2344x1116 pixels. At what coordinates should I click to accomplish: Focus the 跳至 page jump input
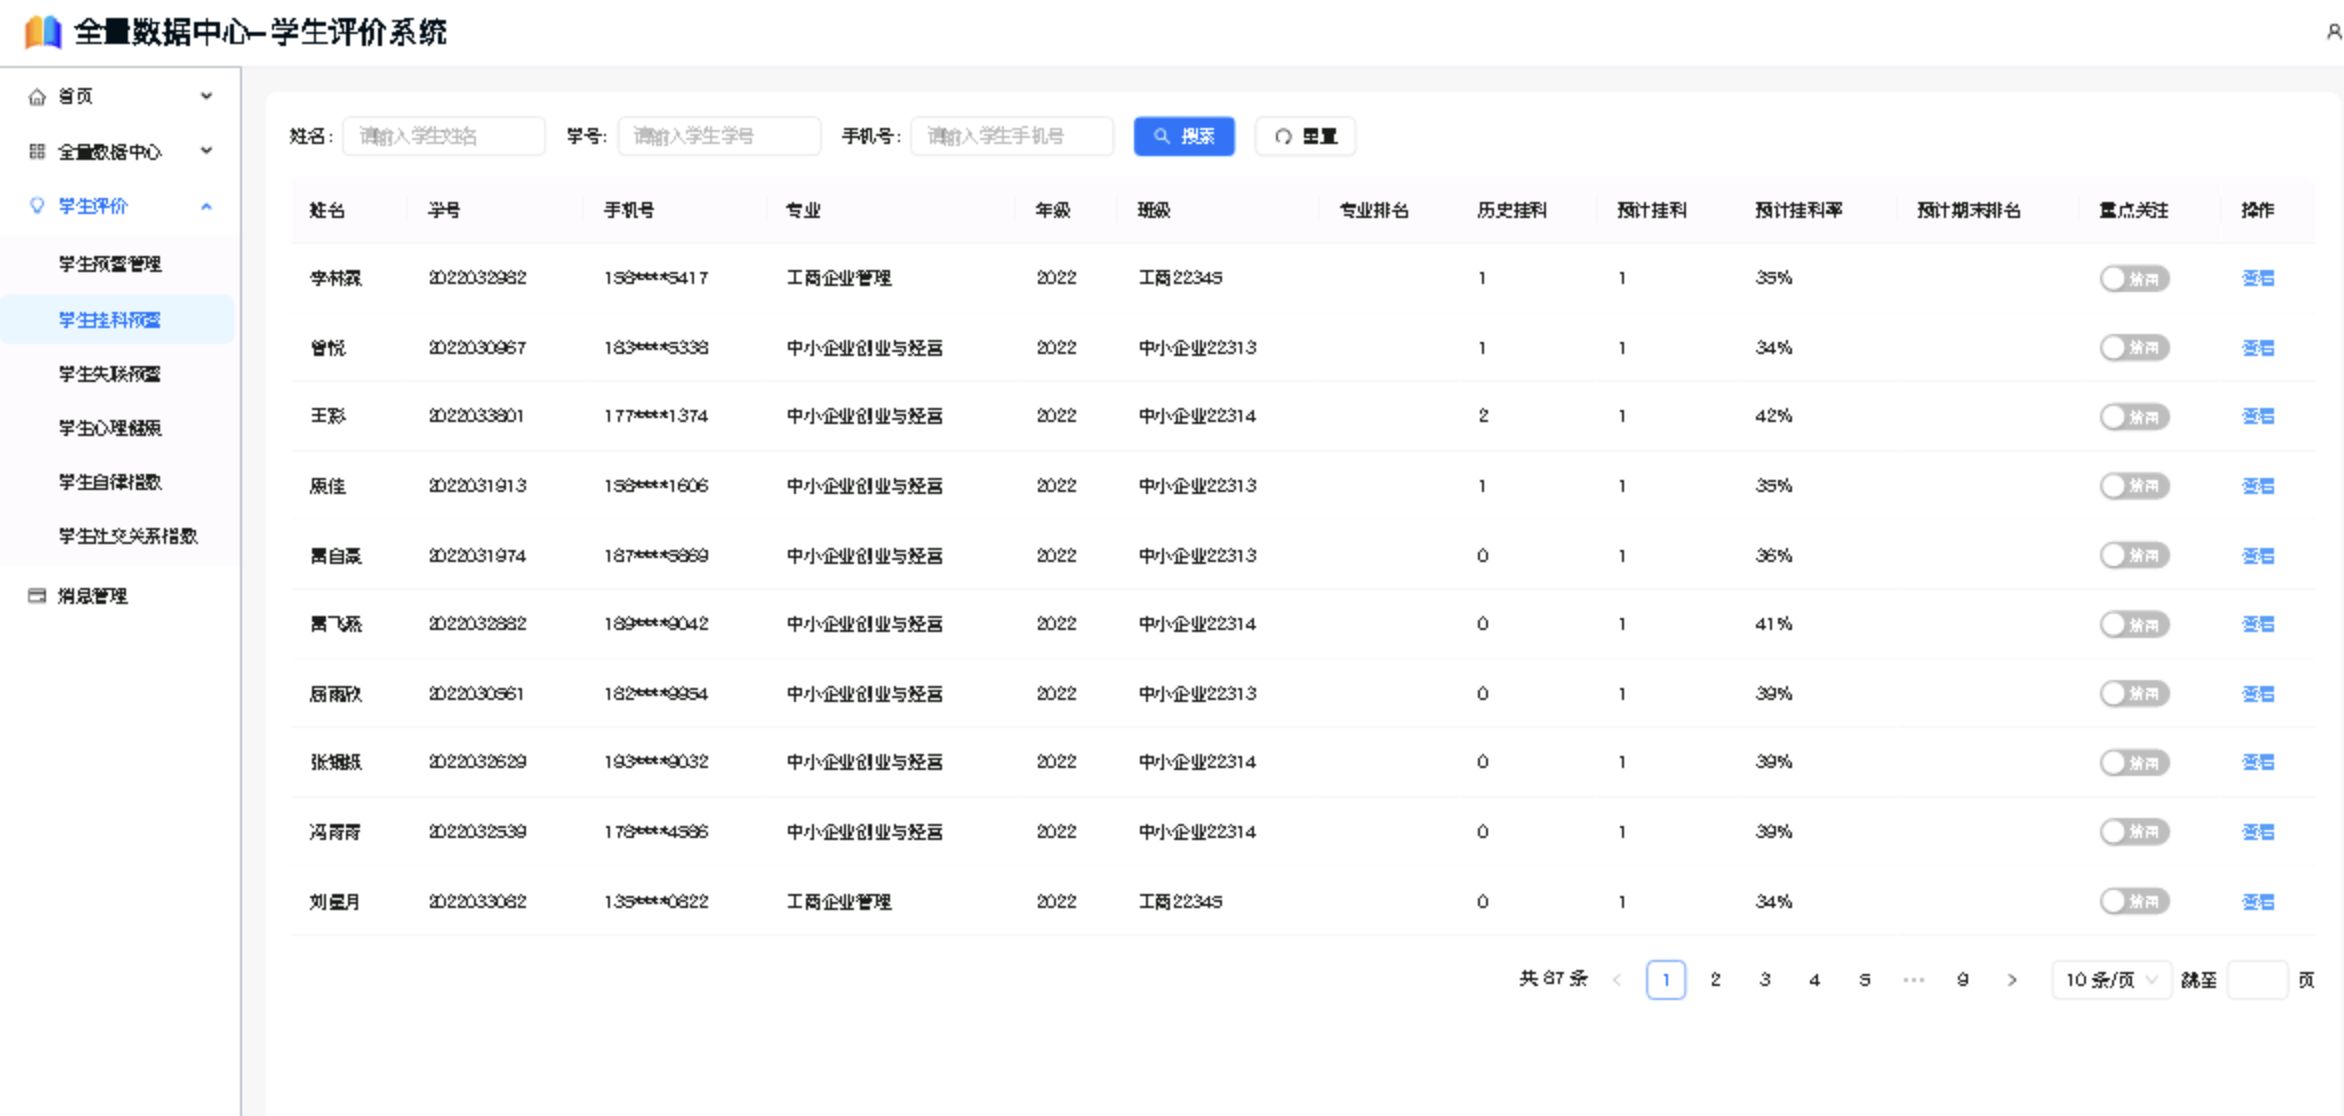tap(2257, 980)
